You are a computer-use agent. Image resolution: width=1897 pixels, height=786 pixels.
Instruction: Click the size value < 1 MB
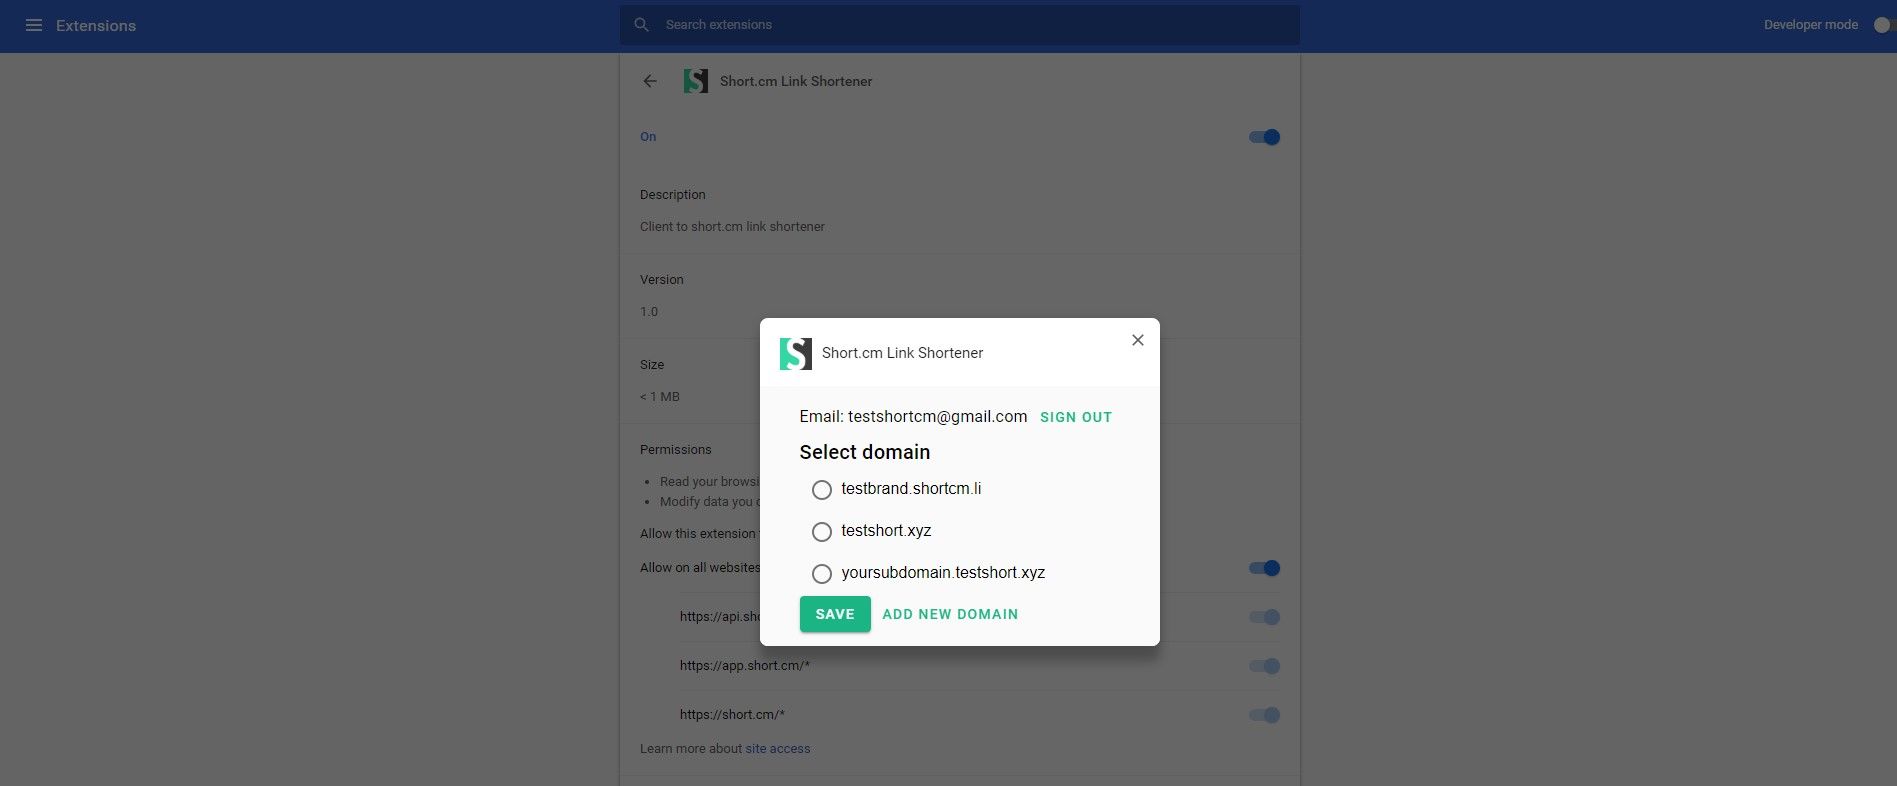pyautogui.click(x=660, y=397)
